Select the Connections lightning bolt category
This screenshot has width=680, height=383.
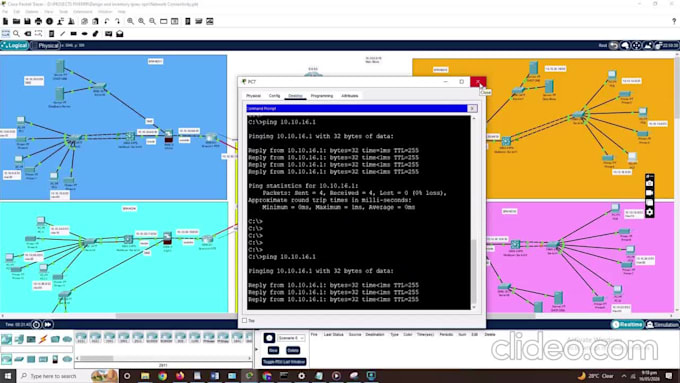tap(43, 339)
